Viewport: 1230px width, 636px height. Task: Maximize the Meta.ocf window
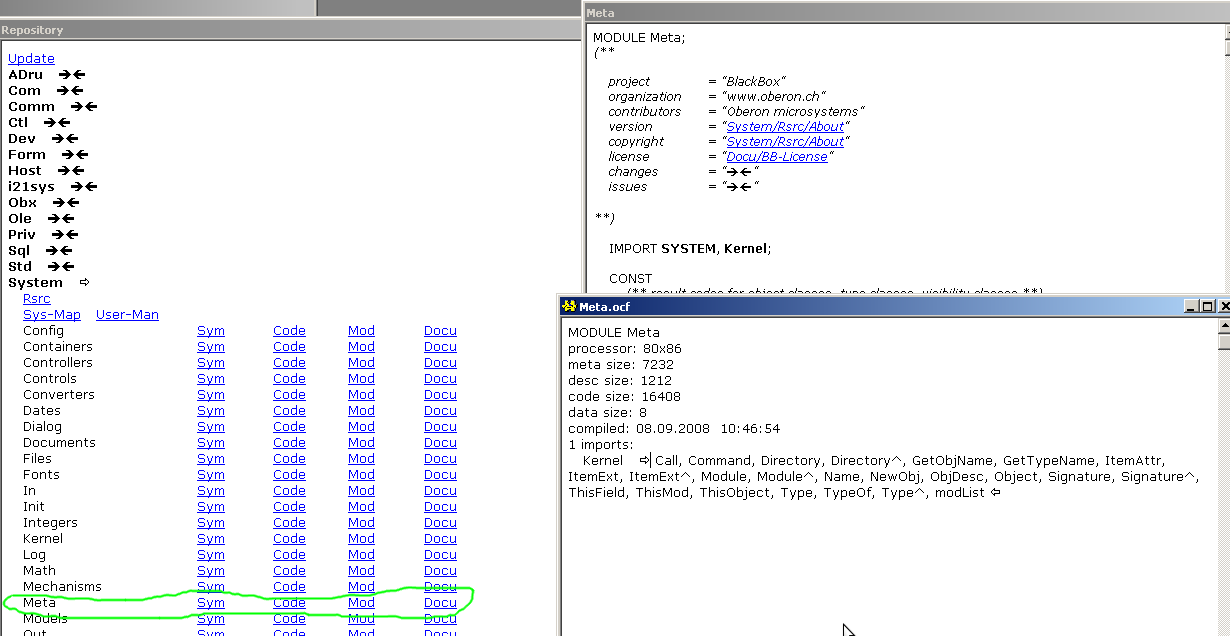(1207, 307)
